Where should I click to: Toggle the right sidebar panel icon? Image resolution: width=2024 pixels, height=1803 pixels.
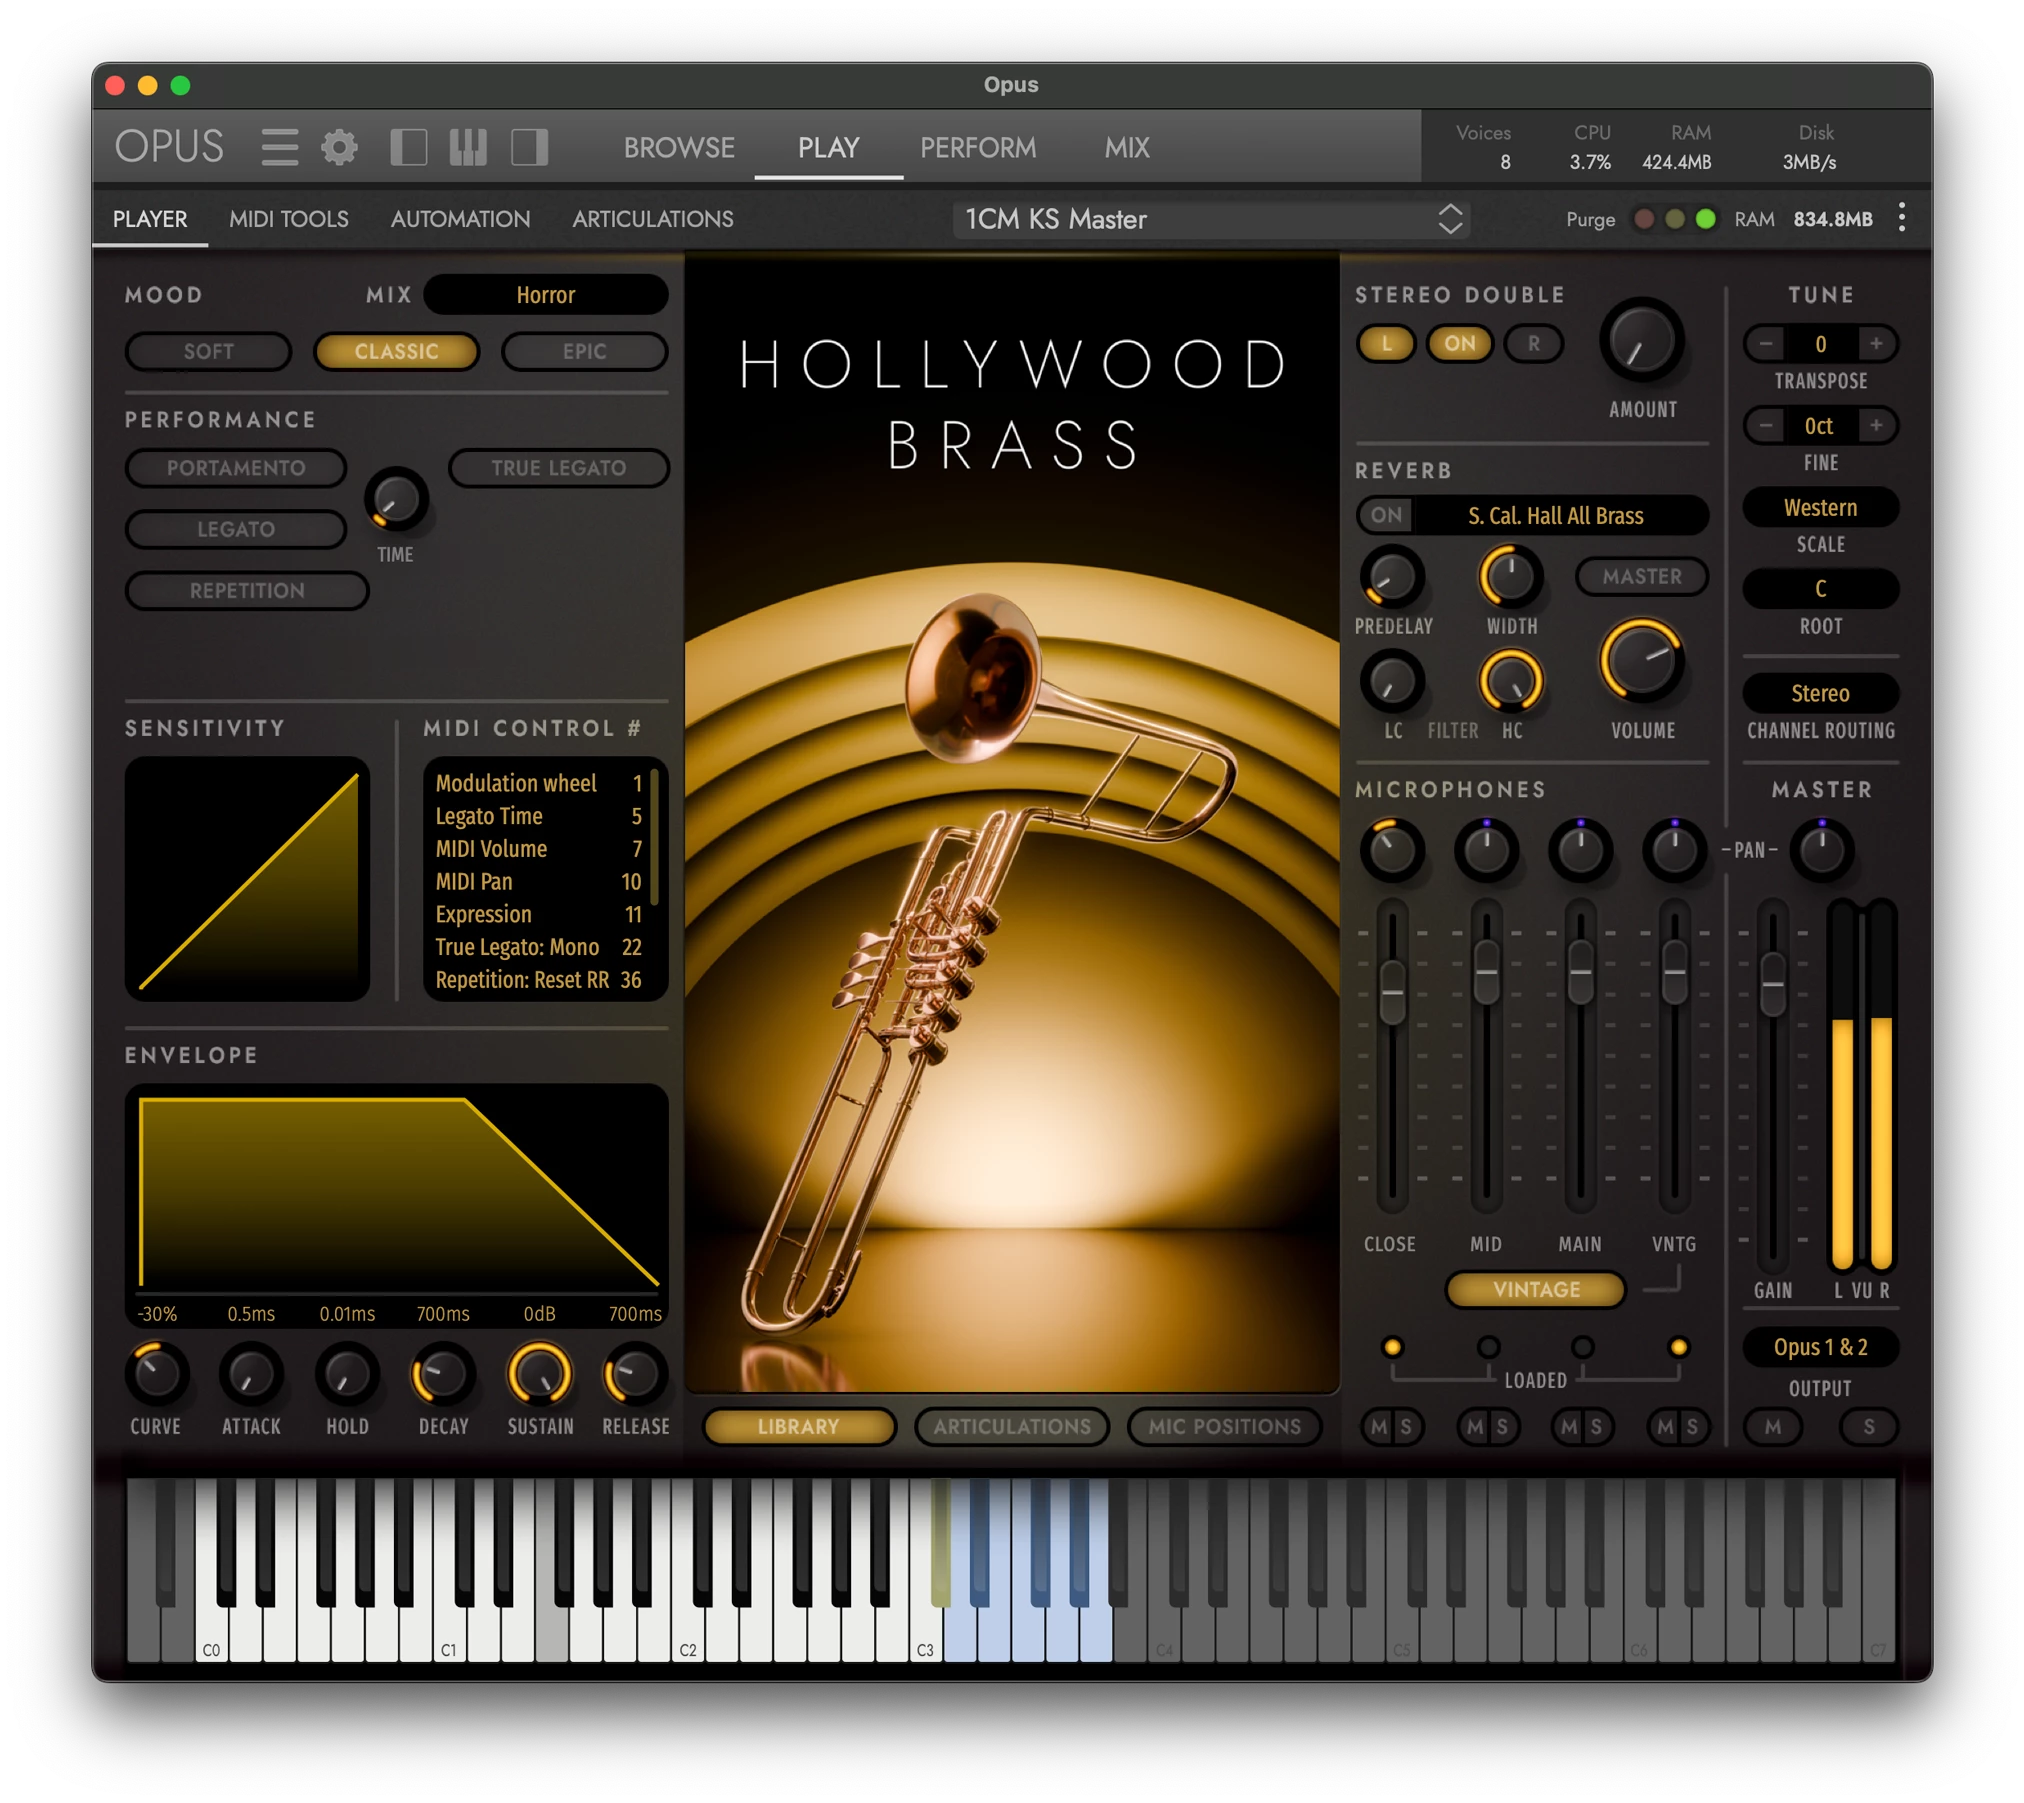click(x=529, y=147)
